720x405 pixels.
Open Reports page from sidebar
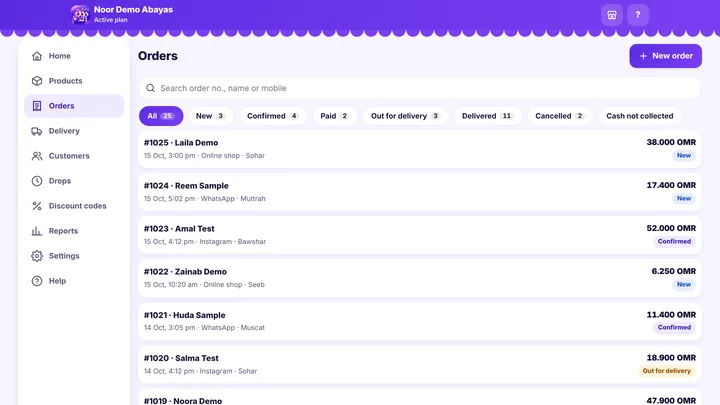[x=74, y=231]
